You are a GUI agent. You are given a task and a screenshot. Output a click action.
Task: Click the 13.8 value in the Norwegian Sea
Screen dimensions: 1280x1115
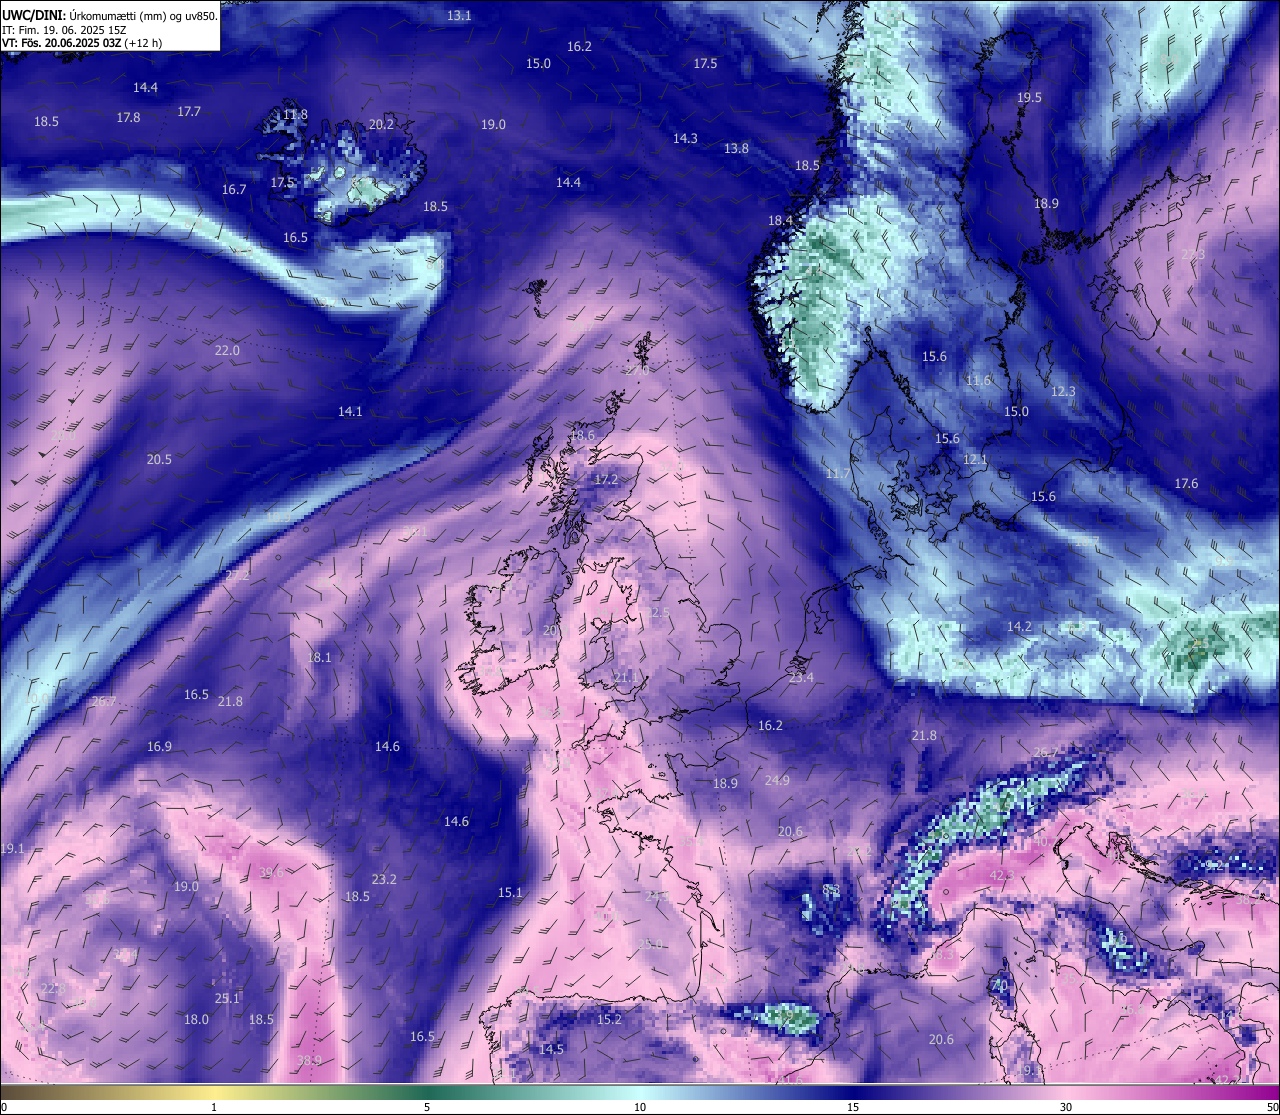[x=736, y=149]
